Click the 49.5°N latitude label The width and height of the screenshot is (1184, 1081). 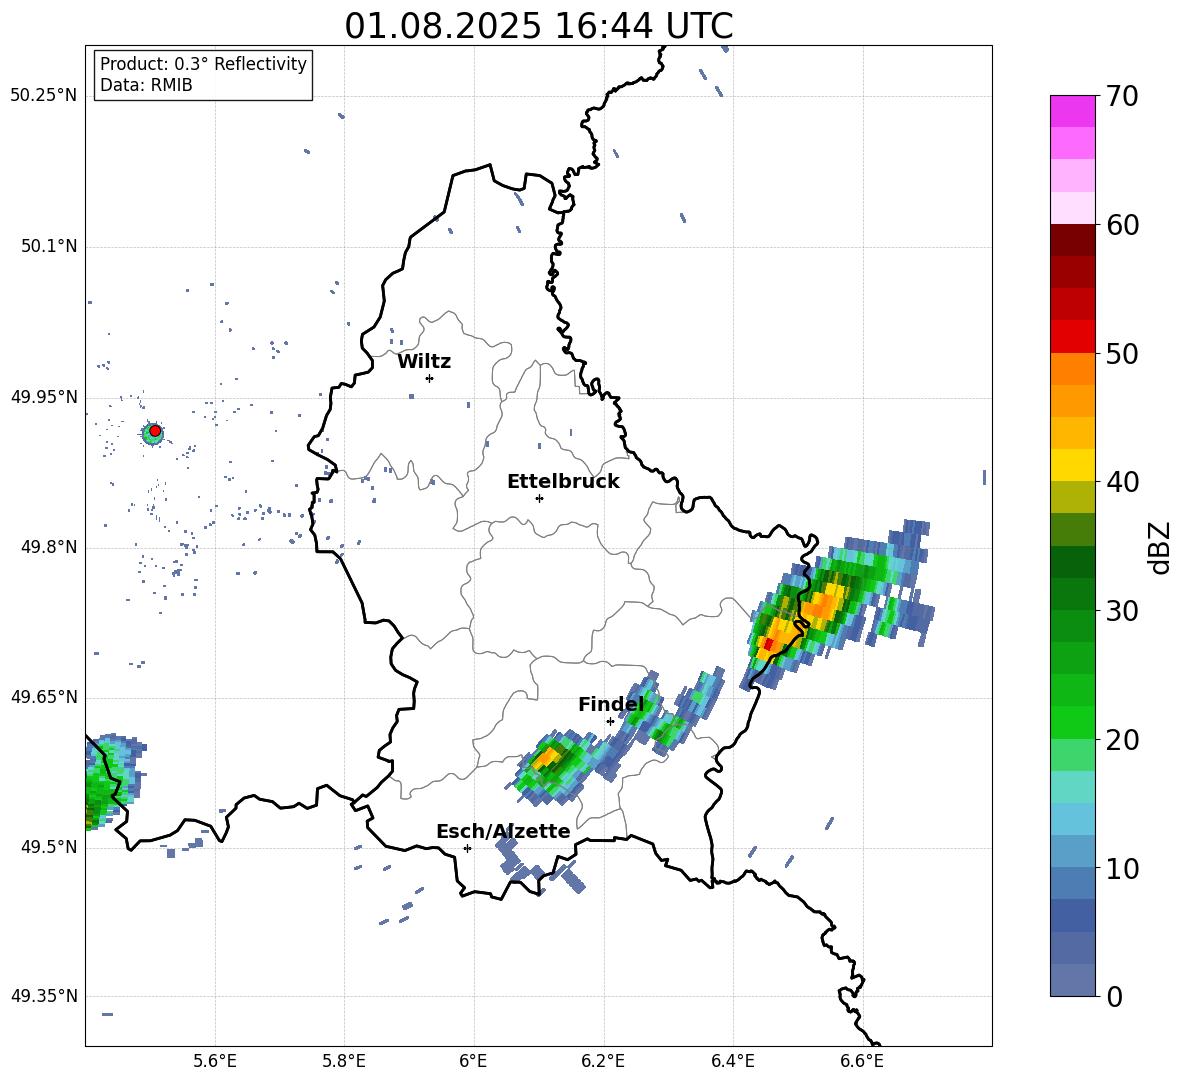pyautogui.click(x=48, y=847)
